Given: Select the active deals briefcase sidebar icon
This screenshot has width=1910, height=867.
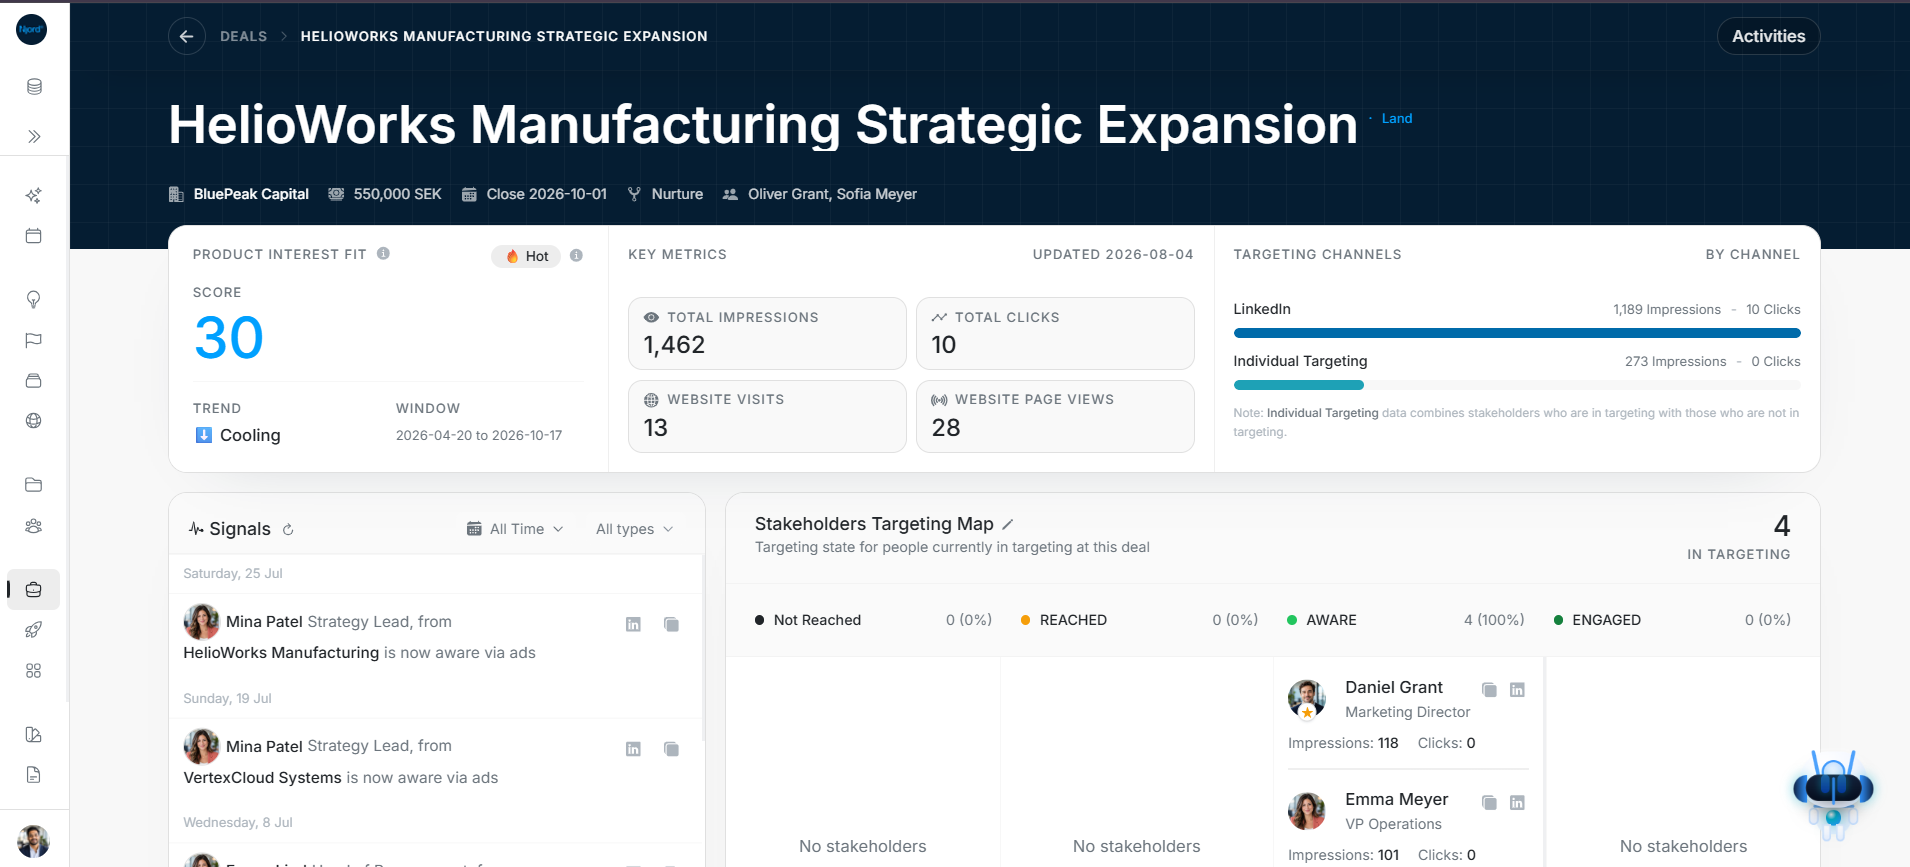Looking at the screenshot, I should pos(34,589).
